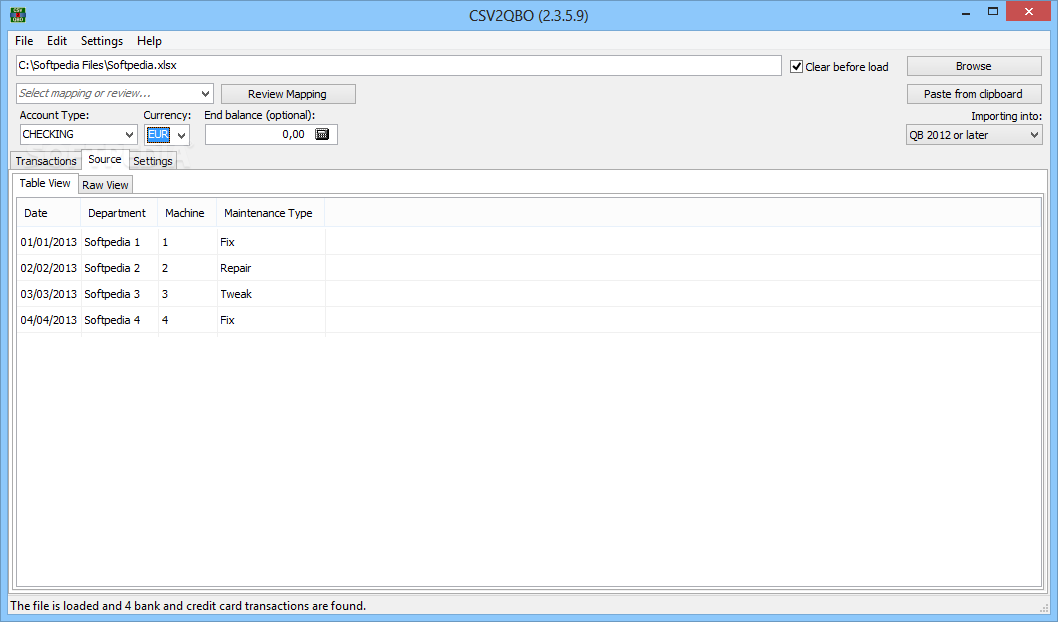This screenshot has width=1058, height=622.
Task: Close the CSV2QBO window
Action: [x=1028, y=11]
